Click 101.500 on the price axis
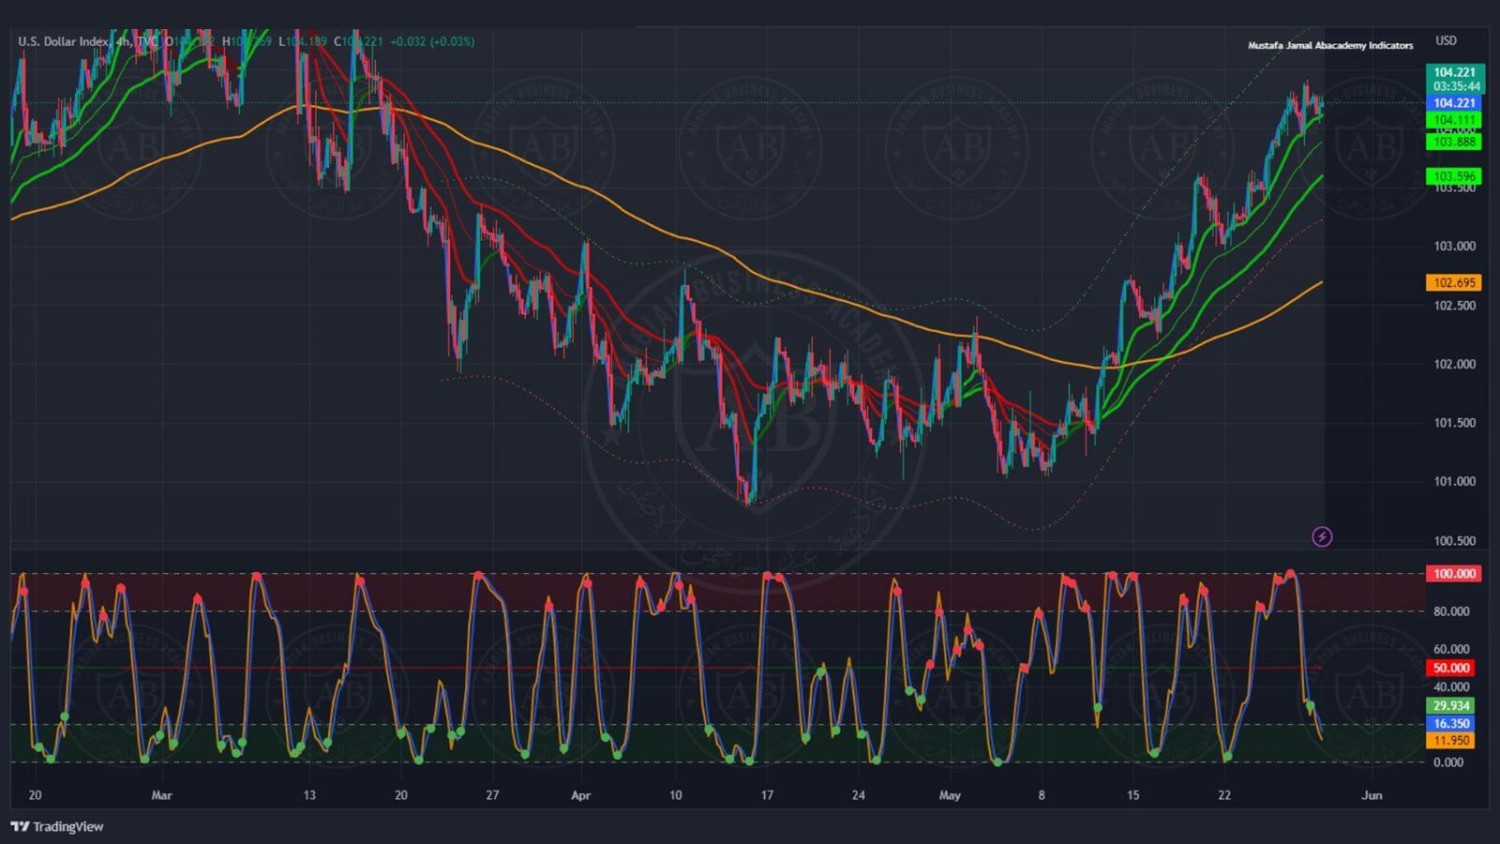This screenshot has height=844, width=1500. point(1454,423)
